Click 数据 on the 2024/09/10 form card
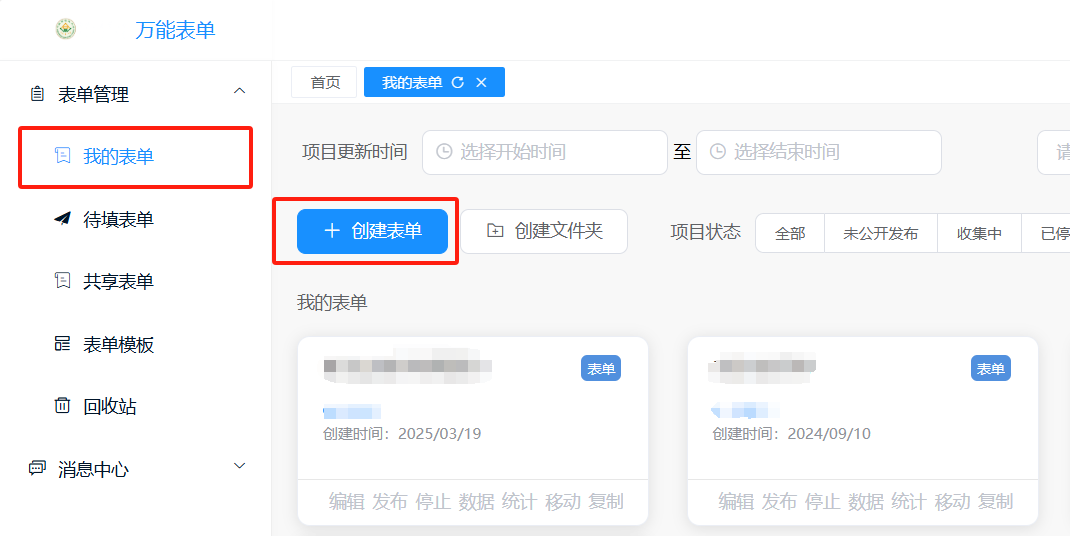Viewport: 1070px width, 536px height. click(866, 502)
